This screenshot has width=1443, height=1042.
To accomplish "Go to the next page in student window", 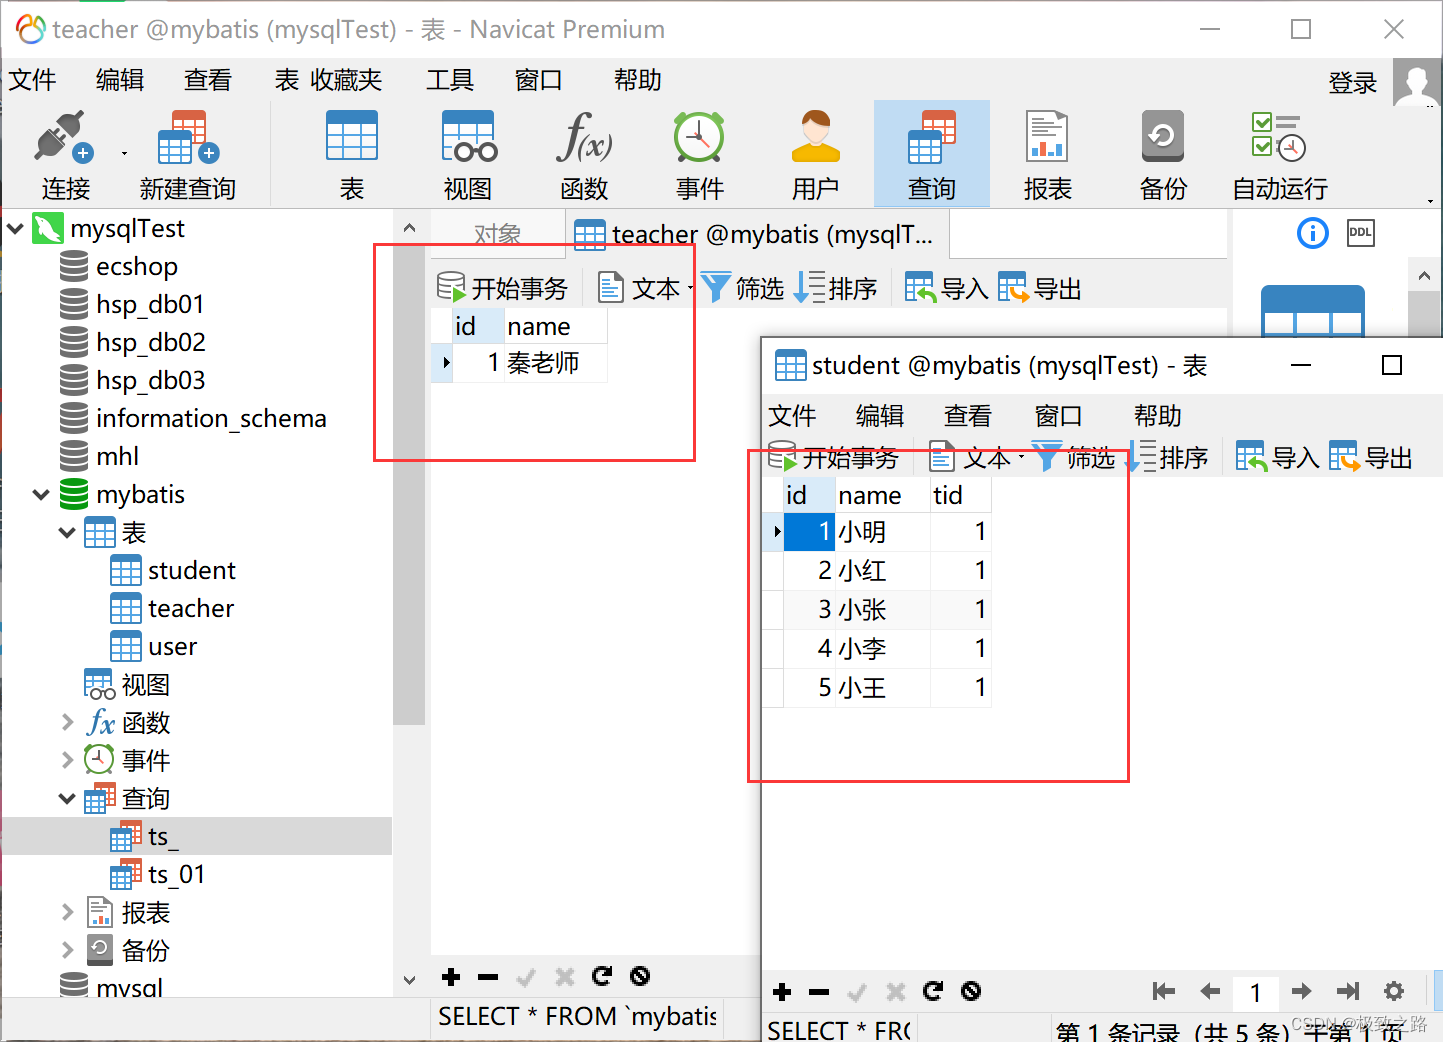I will click(x=1301, y=991).
